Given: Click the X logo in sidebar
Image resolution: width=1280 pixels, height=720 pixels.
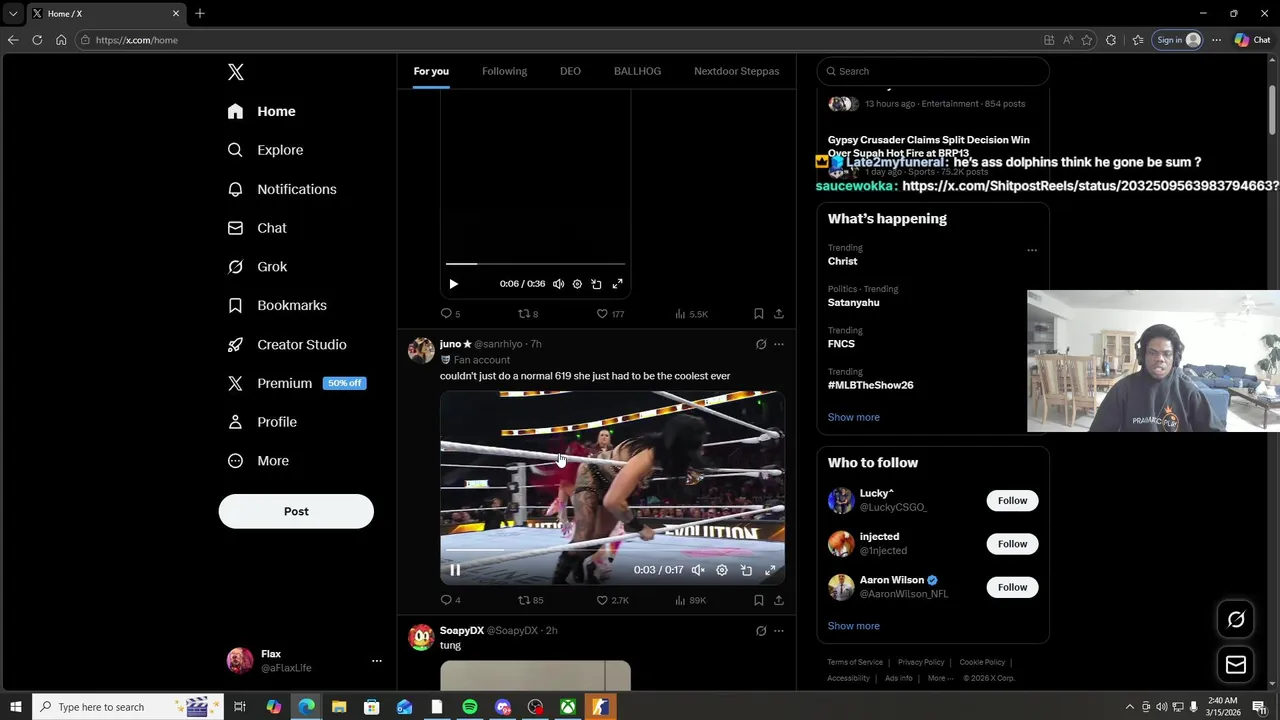Looking at the screenshot, I should click(236, 72).
